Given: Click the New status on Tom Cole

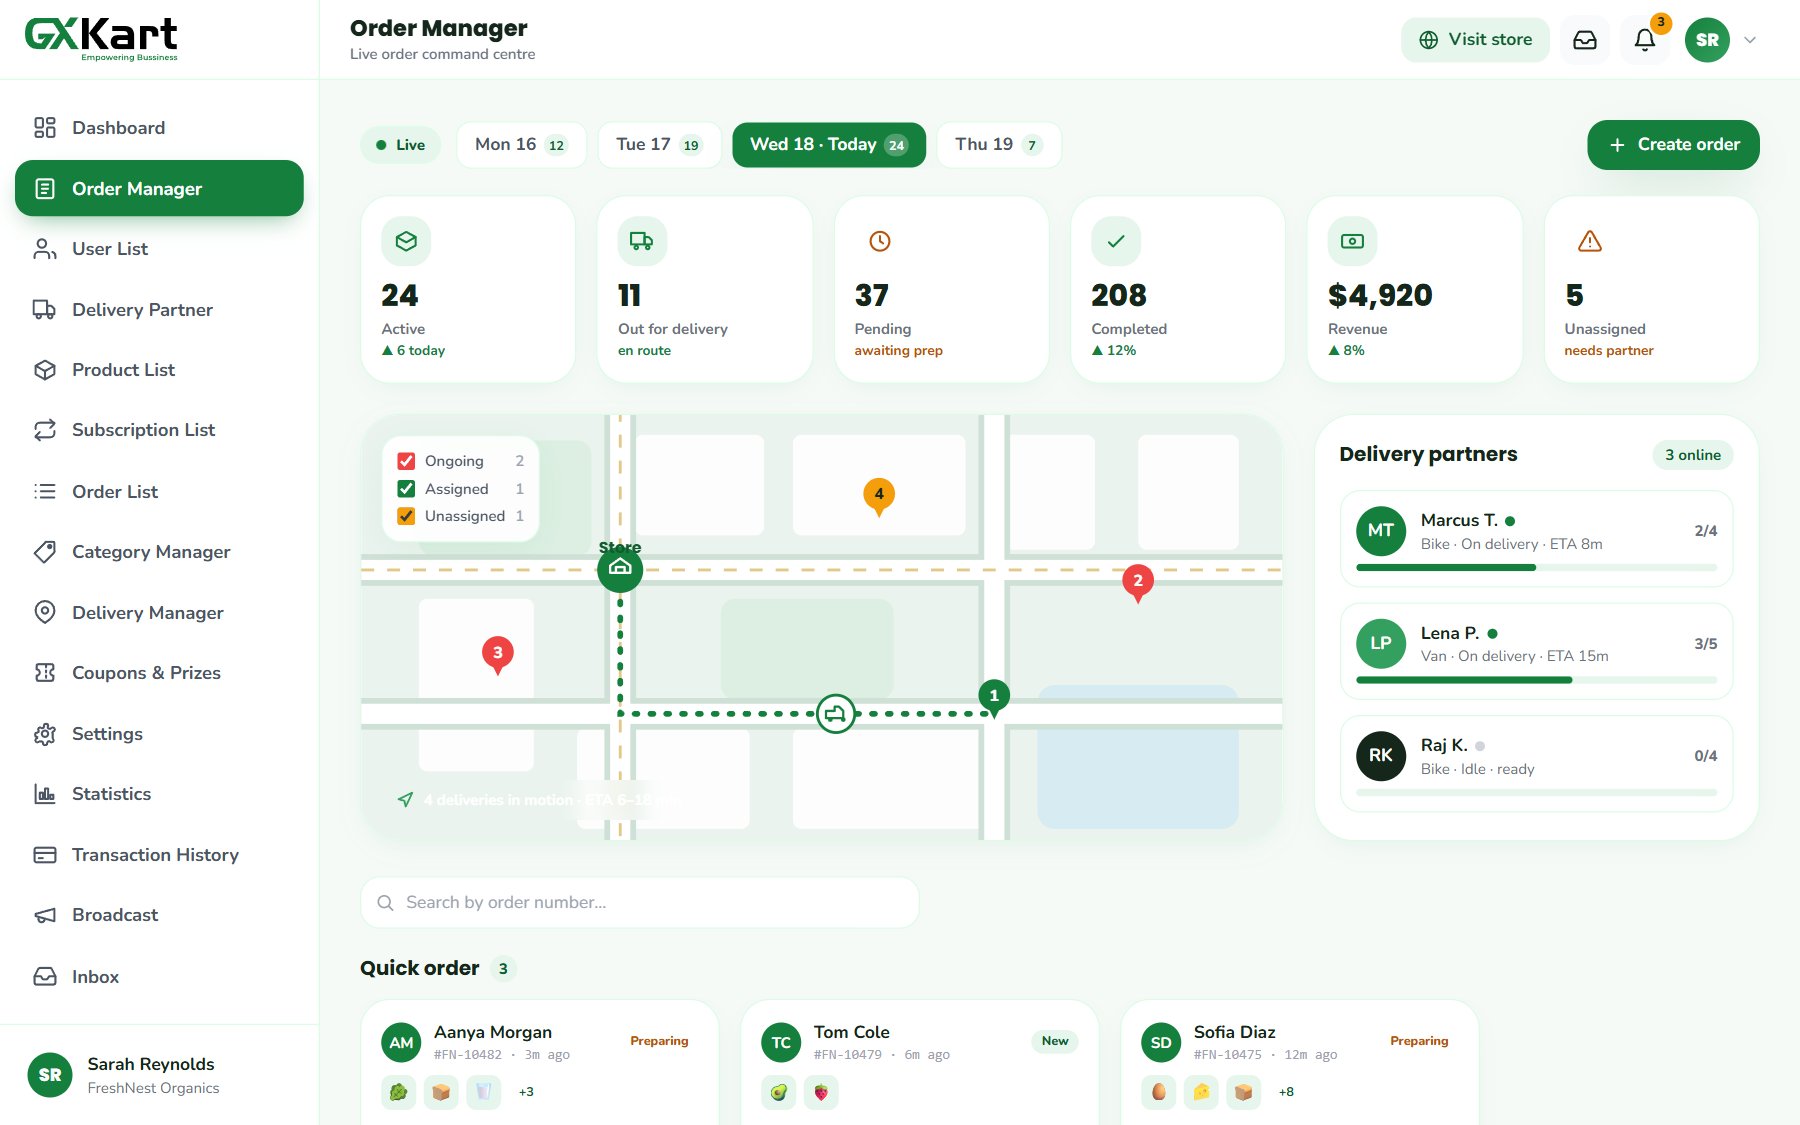Looking at the screenshot, I should click(1055, 1041).
